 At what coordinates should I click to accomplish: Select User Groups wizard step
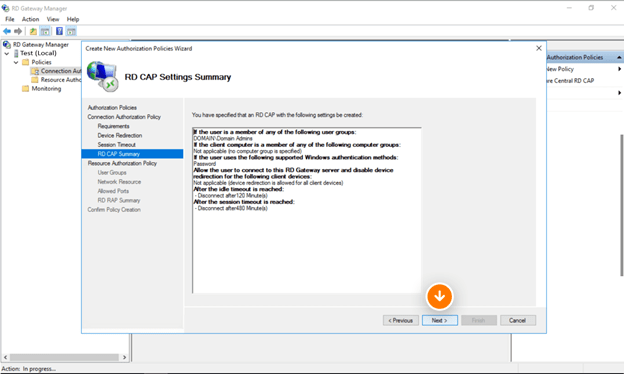[112, 172]
